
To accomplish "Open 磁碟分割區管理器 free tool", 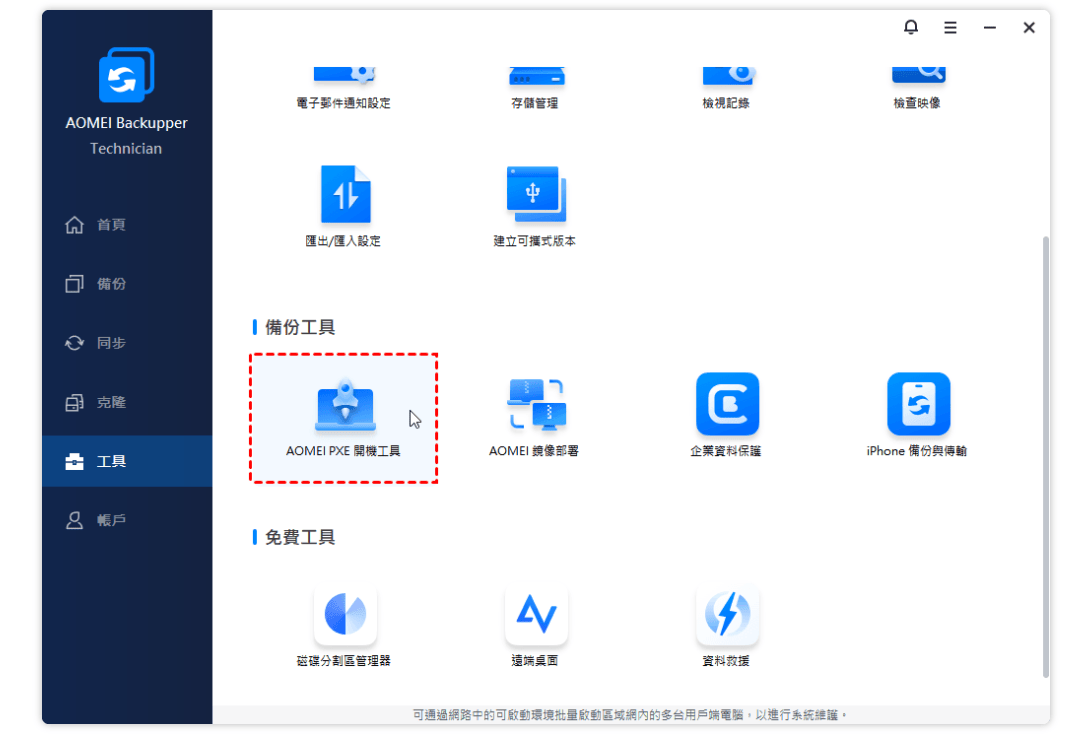I will (345, 615).
